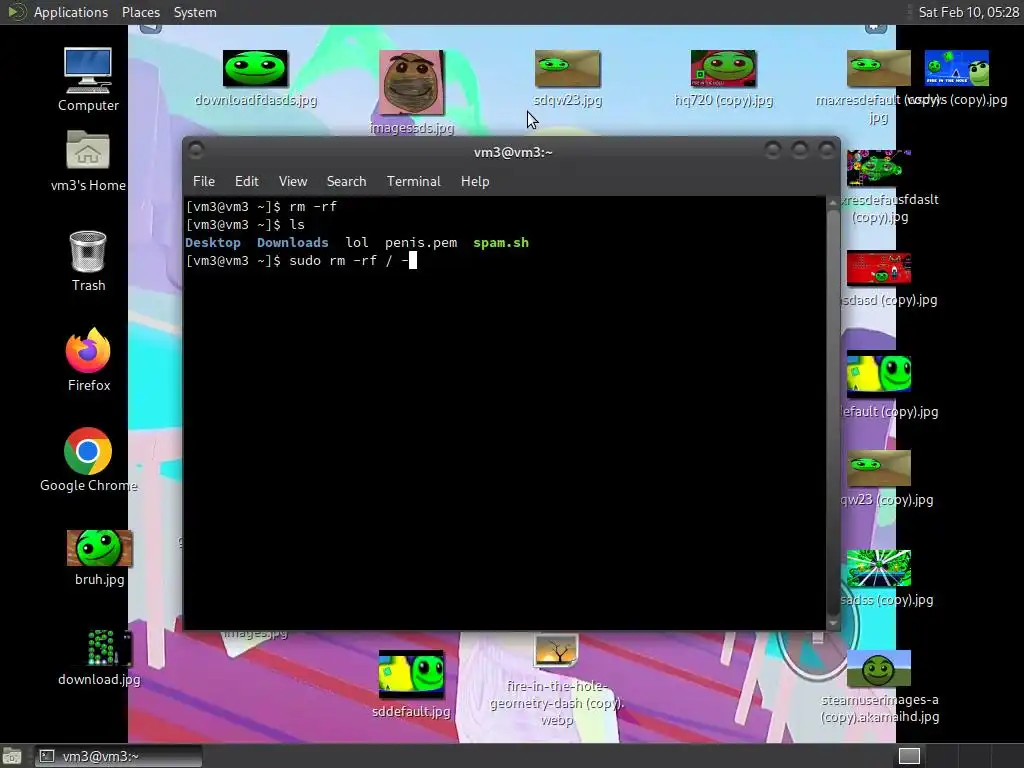Open the terminal window menu button
The width and height of the screenshot is (1024, 768).
(x=196, y=150)
